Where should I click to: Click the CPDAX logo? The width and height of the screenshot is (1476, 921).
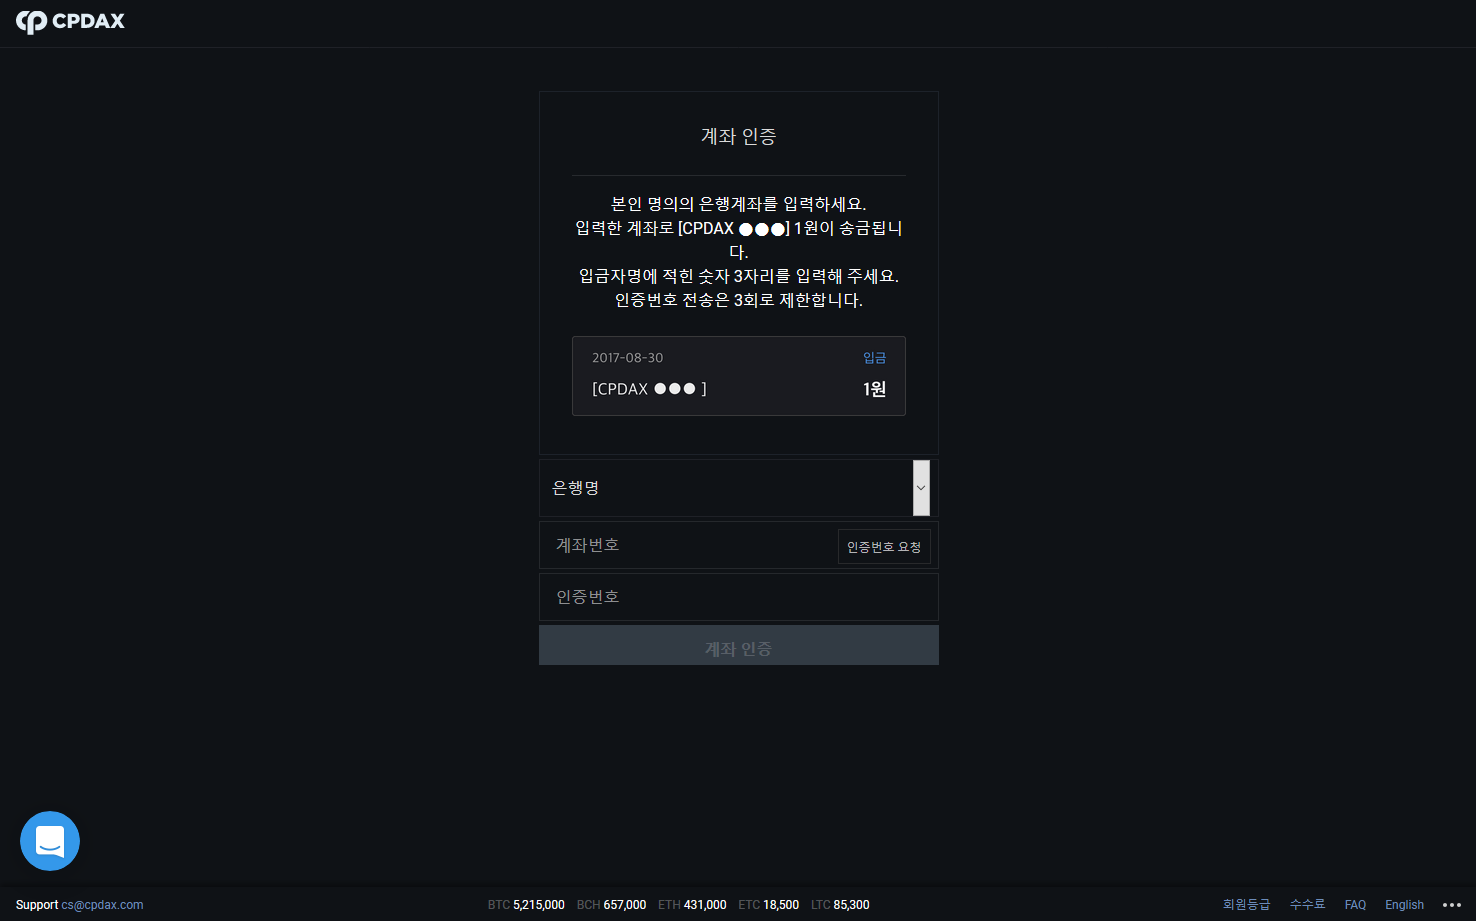click(x=70, y=21)
